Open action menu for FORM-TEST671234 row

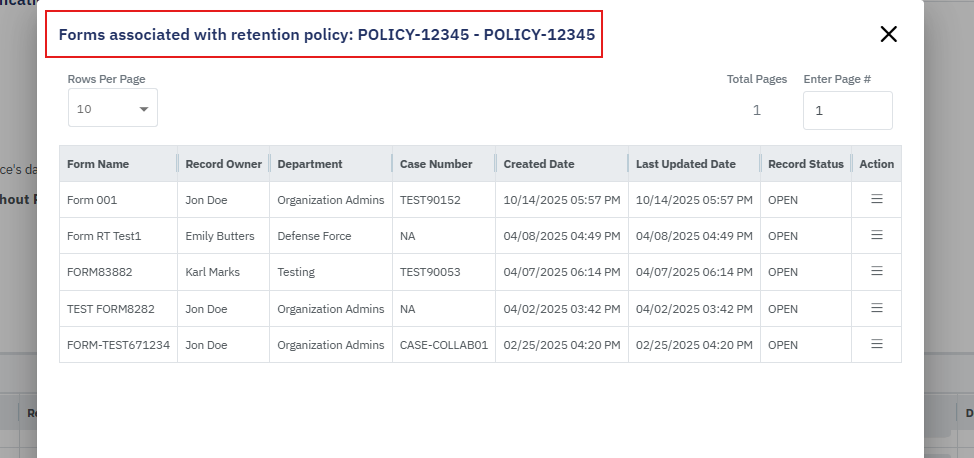876,344
